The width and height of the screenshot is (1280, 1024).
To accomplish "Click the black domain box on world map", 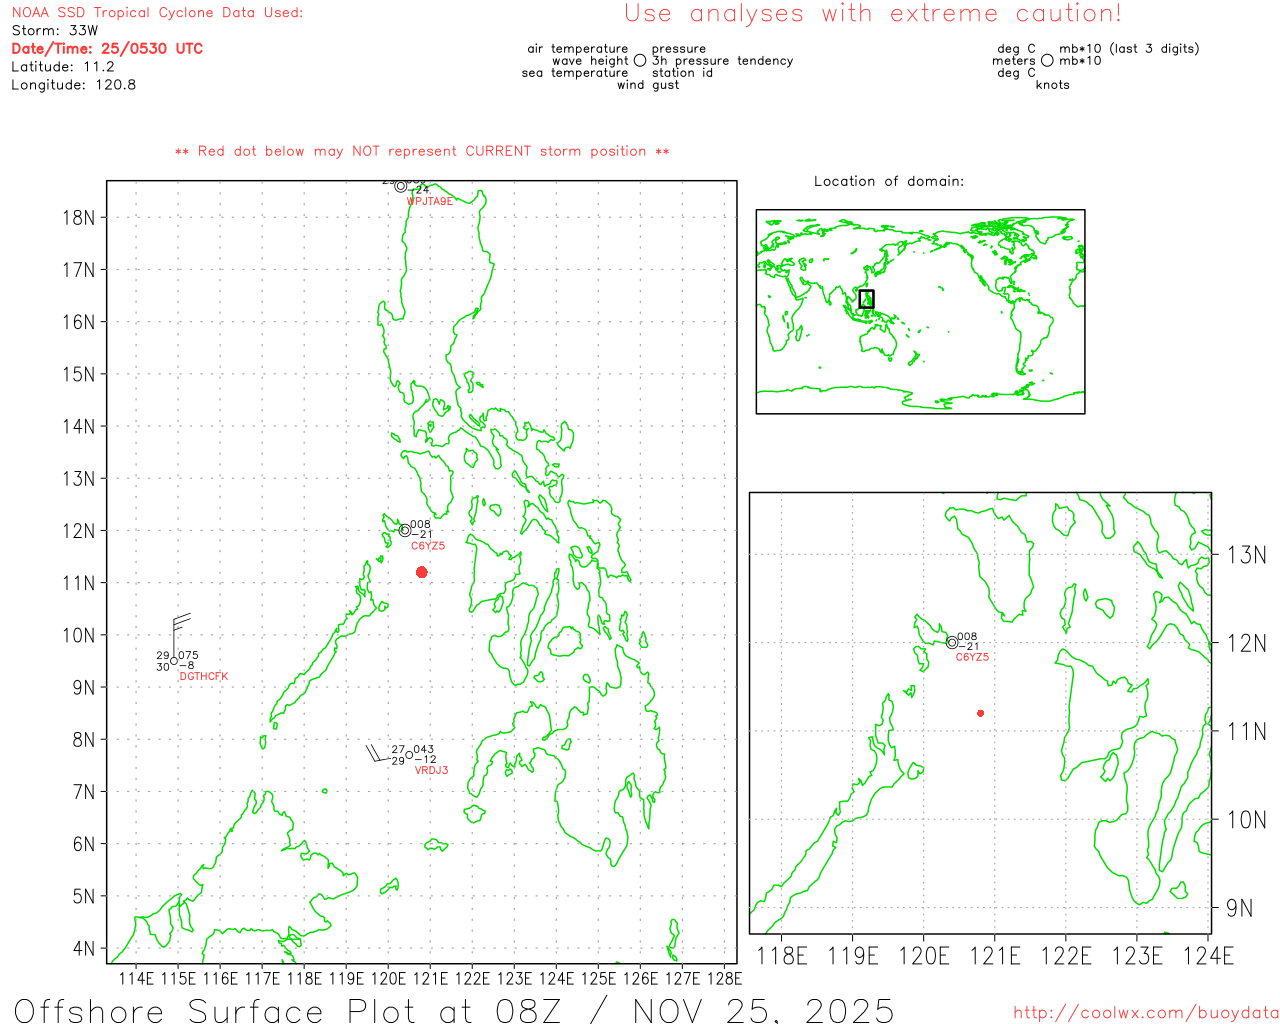I will pyautogui.click(x=866, y=299).
